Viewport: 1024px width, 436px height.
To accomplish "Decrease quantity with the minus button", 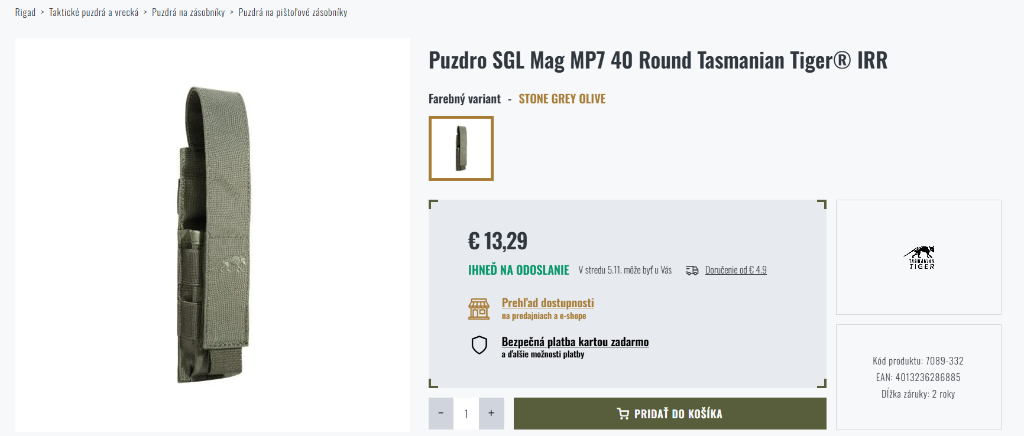I will (441, 414).
